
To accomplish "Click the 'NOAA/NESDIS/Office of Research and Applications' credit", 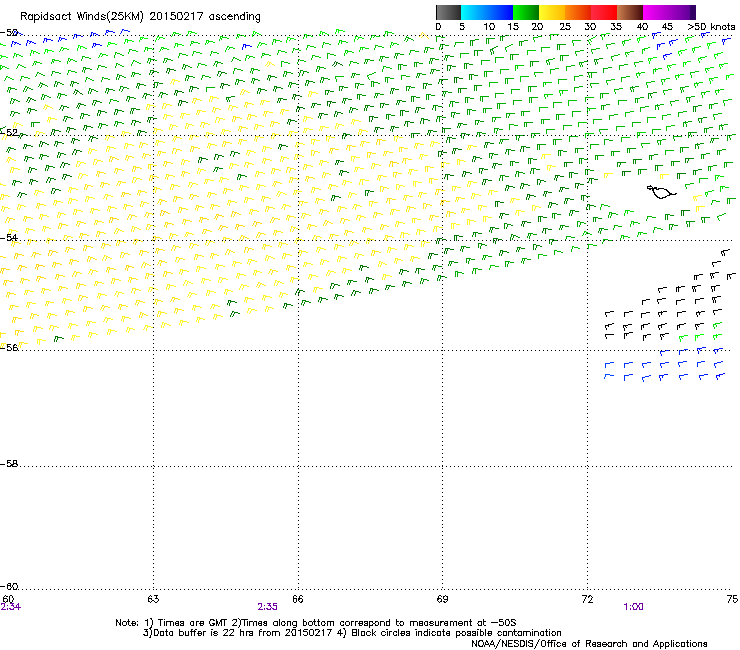I will coord(589,644).
